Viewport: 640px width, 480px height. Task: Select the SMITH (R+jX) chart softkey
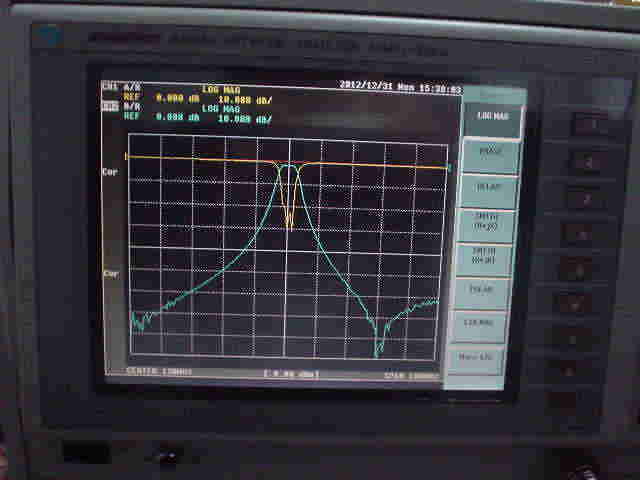485,221
